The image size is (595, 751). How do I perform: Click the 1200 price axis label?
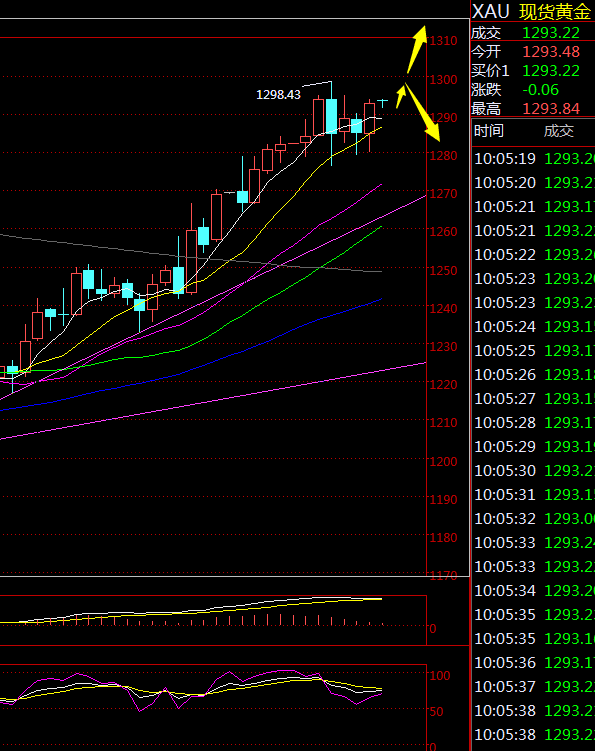443,461
